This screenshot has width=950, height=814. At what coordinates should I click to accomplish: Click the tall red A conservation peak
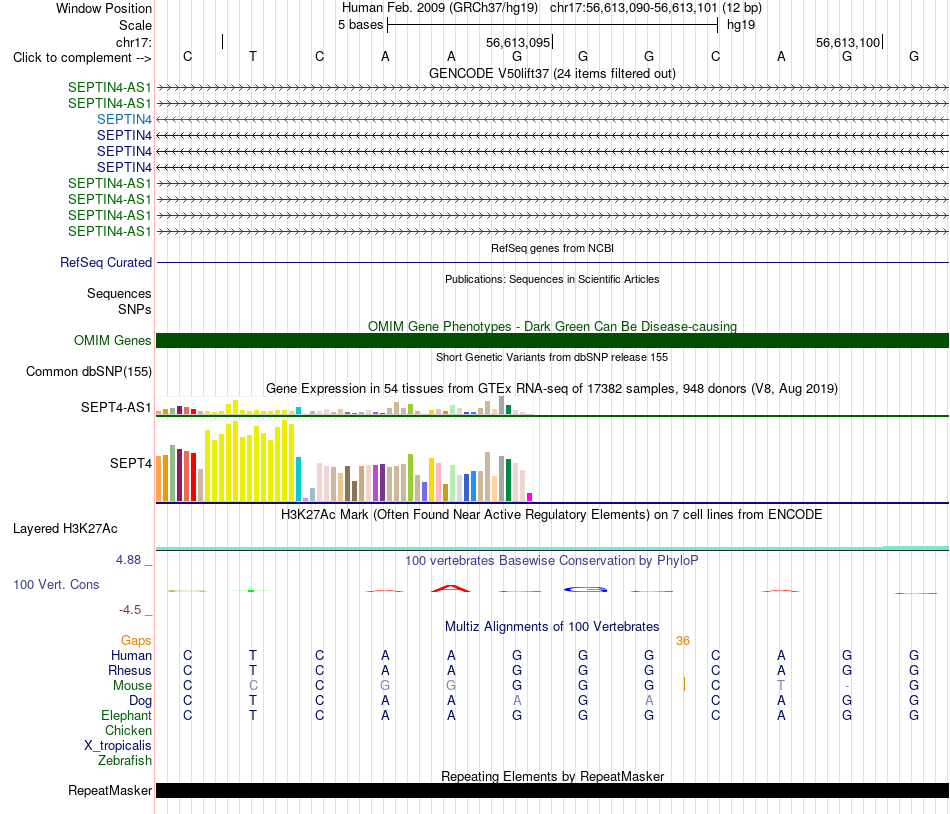tap(450, 588)
